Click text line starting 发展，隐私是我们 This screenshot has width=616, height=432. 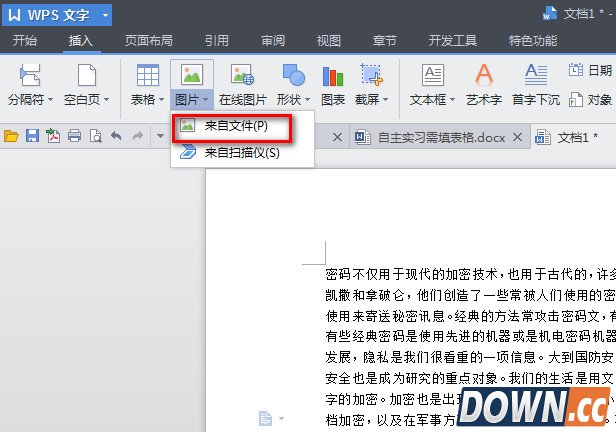[470, 357]
